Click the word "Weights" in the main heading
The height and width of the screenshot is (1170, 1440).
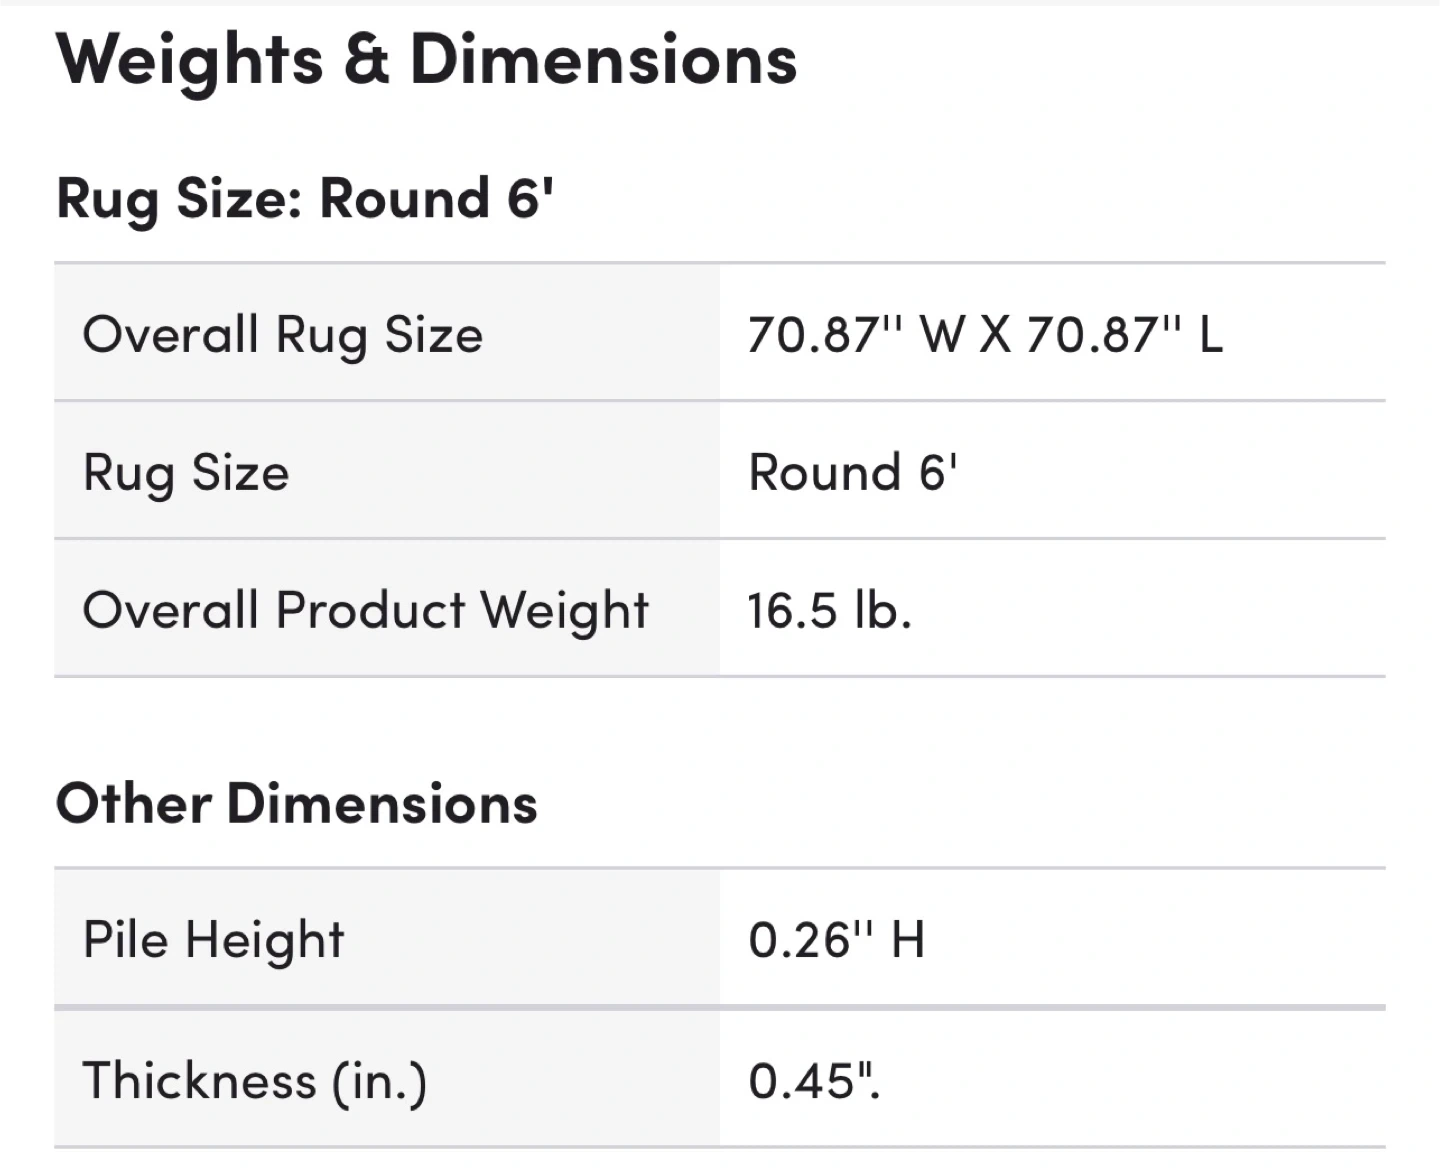pos(190,60)
